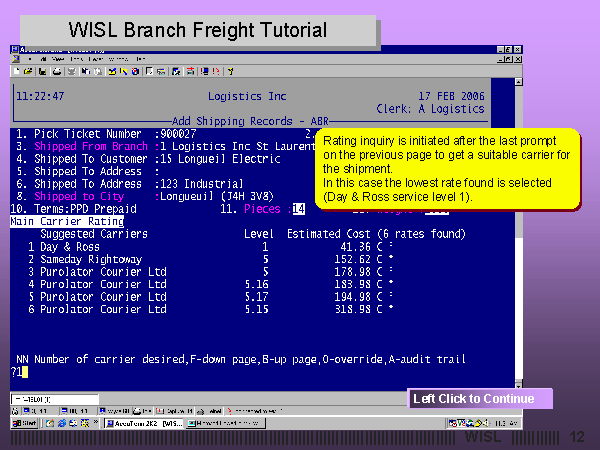The width and height of the screenshot is (600, 450).
Task: Click the Open folder toolbar icon
Action: (28, 71)
